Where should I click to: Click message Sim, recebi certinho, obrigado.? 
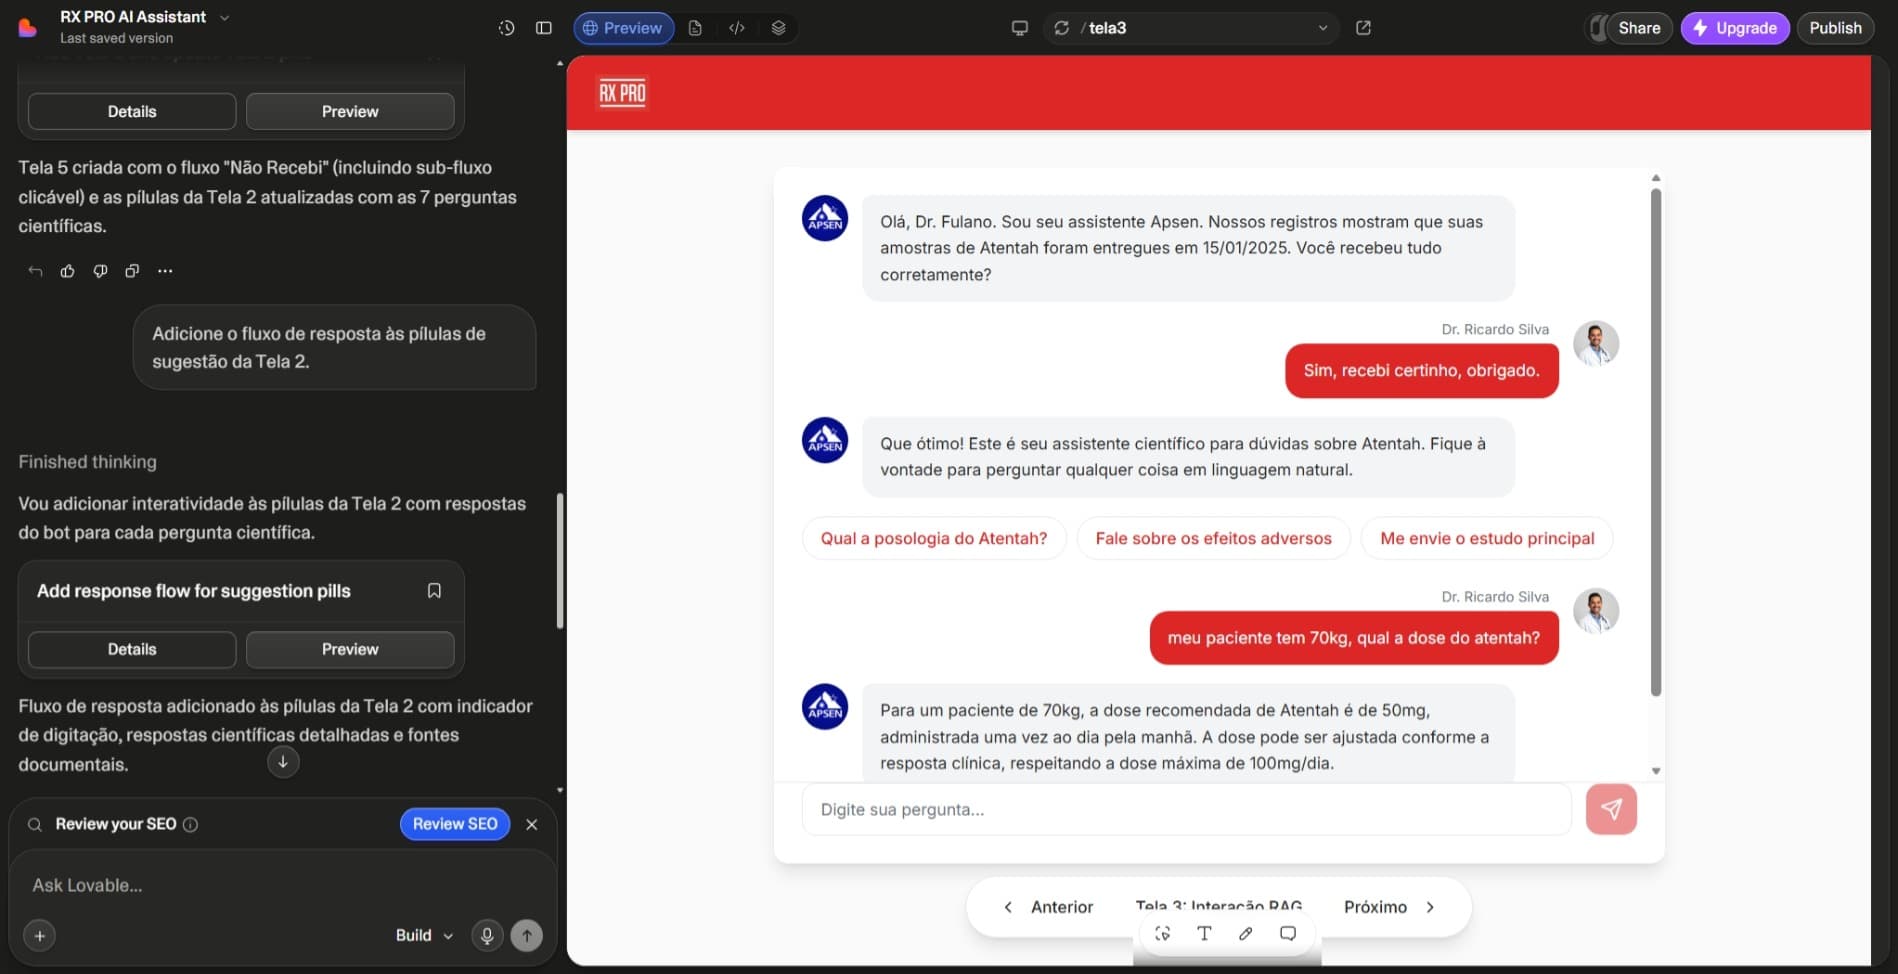click(x=1421, y=370)
